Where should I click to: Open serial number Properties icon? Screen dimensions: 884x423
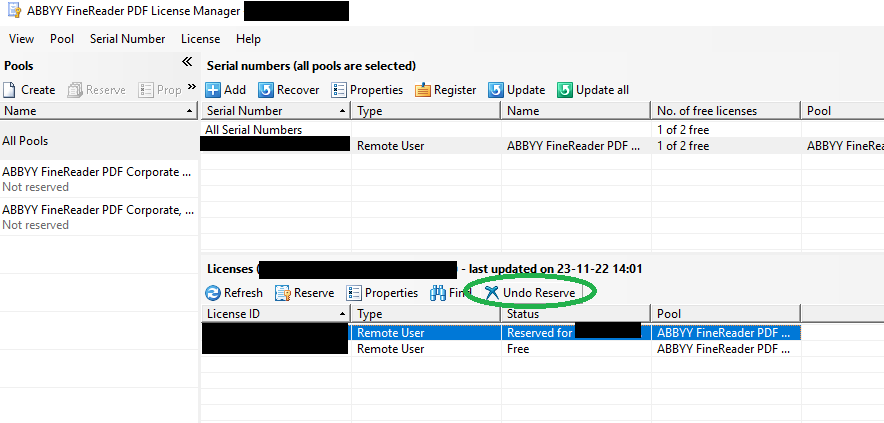[x=339, y=90]
